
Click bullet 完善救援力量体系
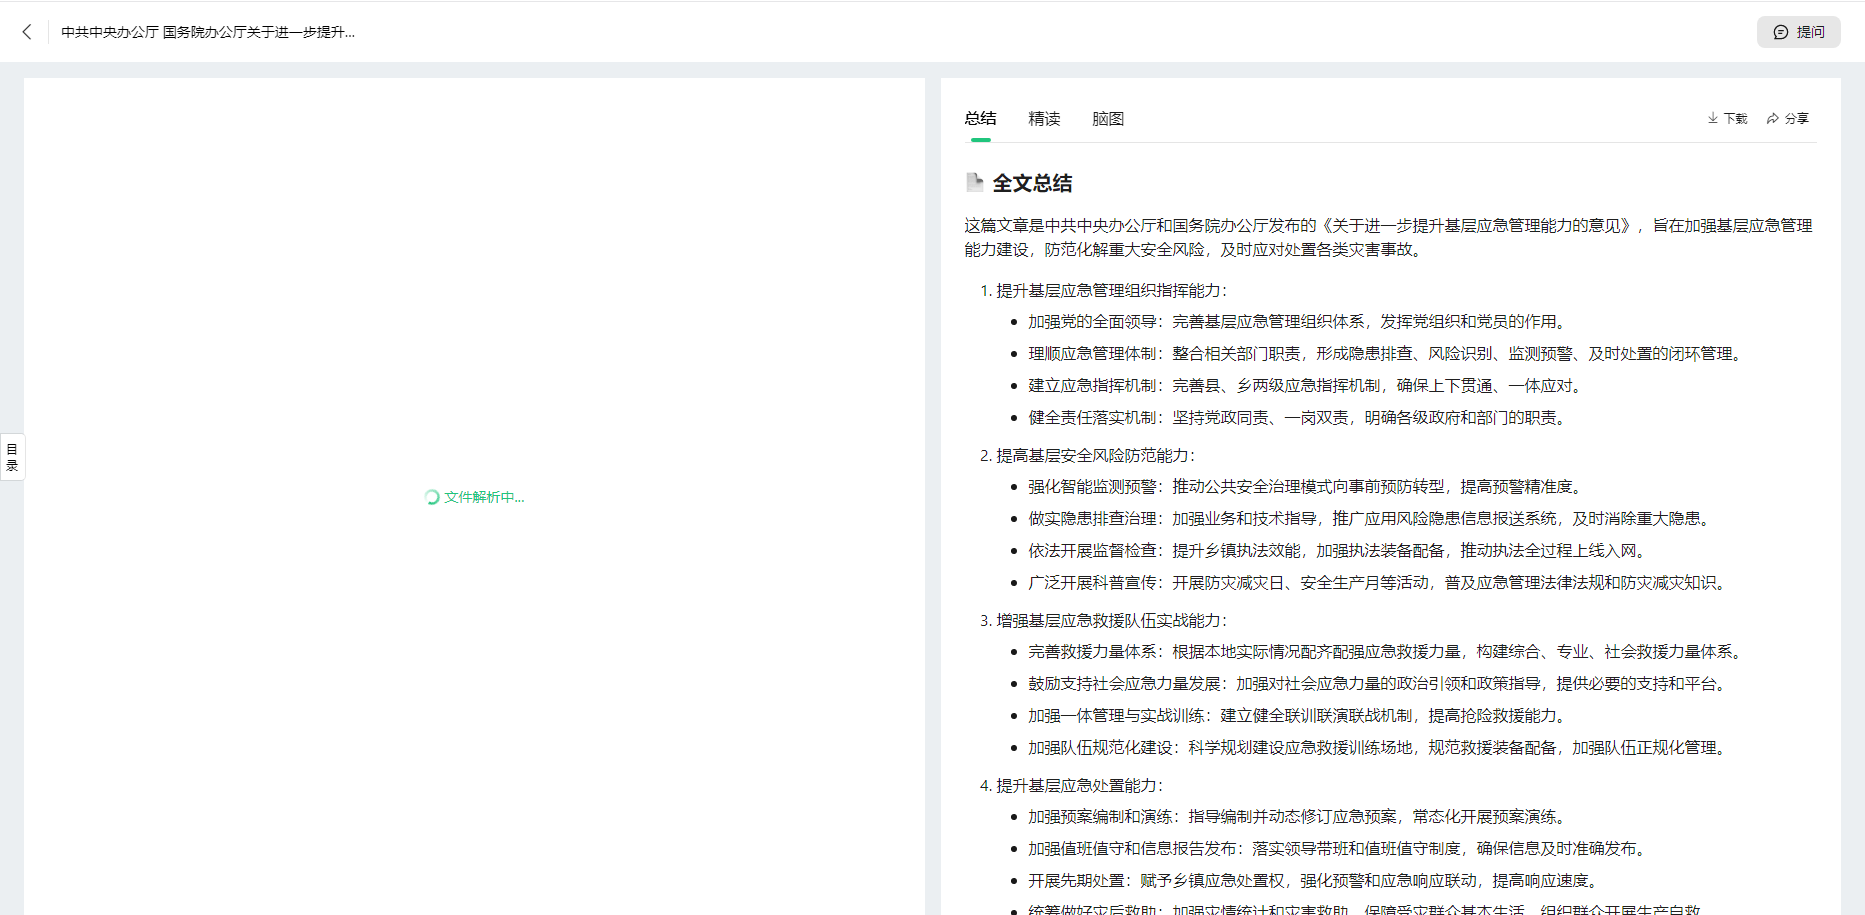pyautogui.click(x=1386, y=651)
